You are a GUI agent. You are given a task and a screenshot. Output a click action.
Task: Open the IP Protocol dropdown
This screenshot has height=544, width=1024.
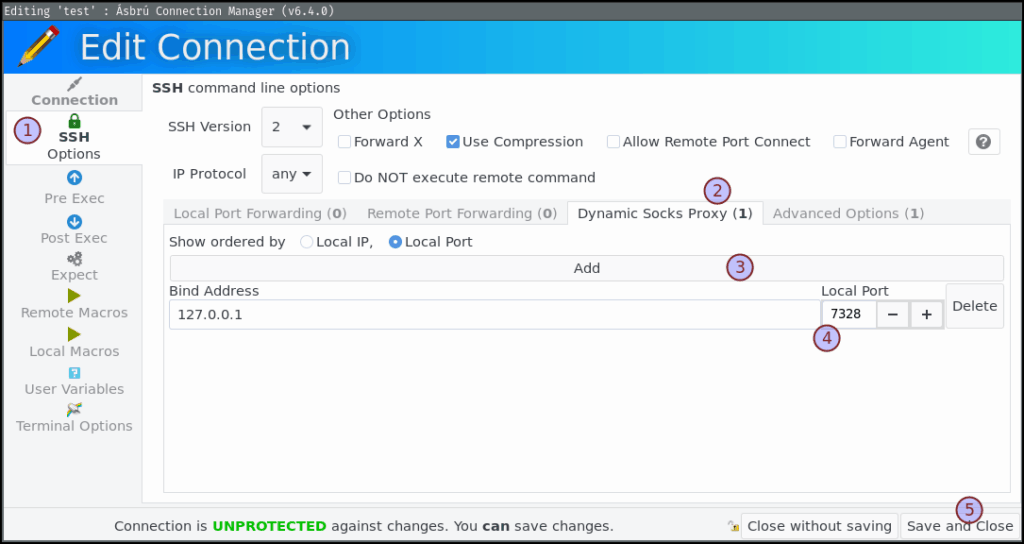tap(292, 174)
